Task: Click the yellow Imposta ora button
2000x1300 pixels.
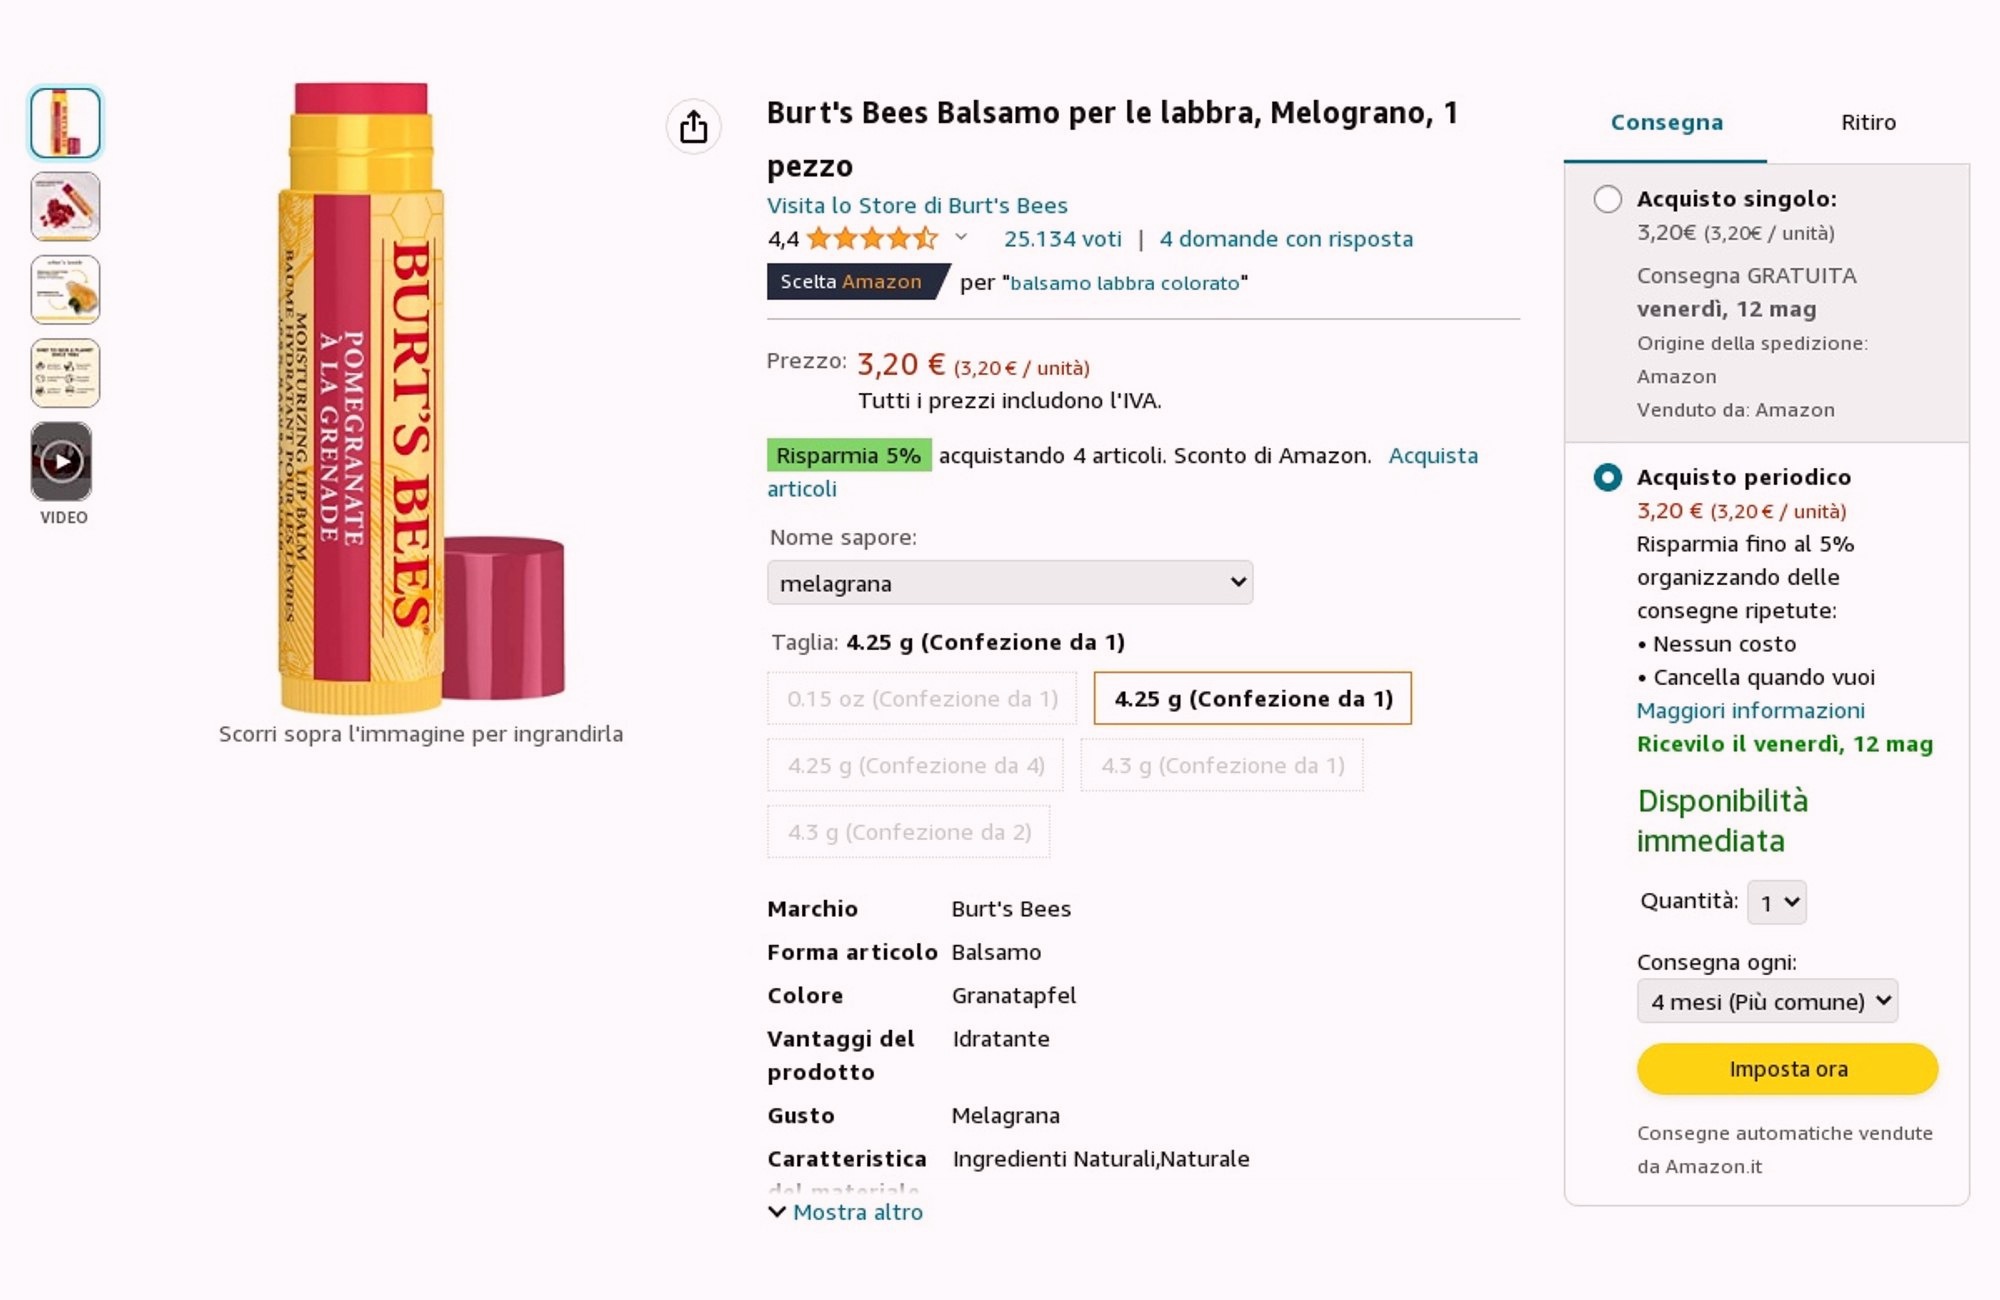Action: pos(1787,1069)
